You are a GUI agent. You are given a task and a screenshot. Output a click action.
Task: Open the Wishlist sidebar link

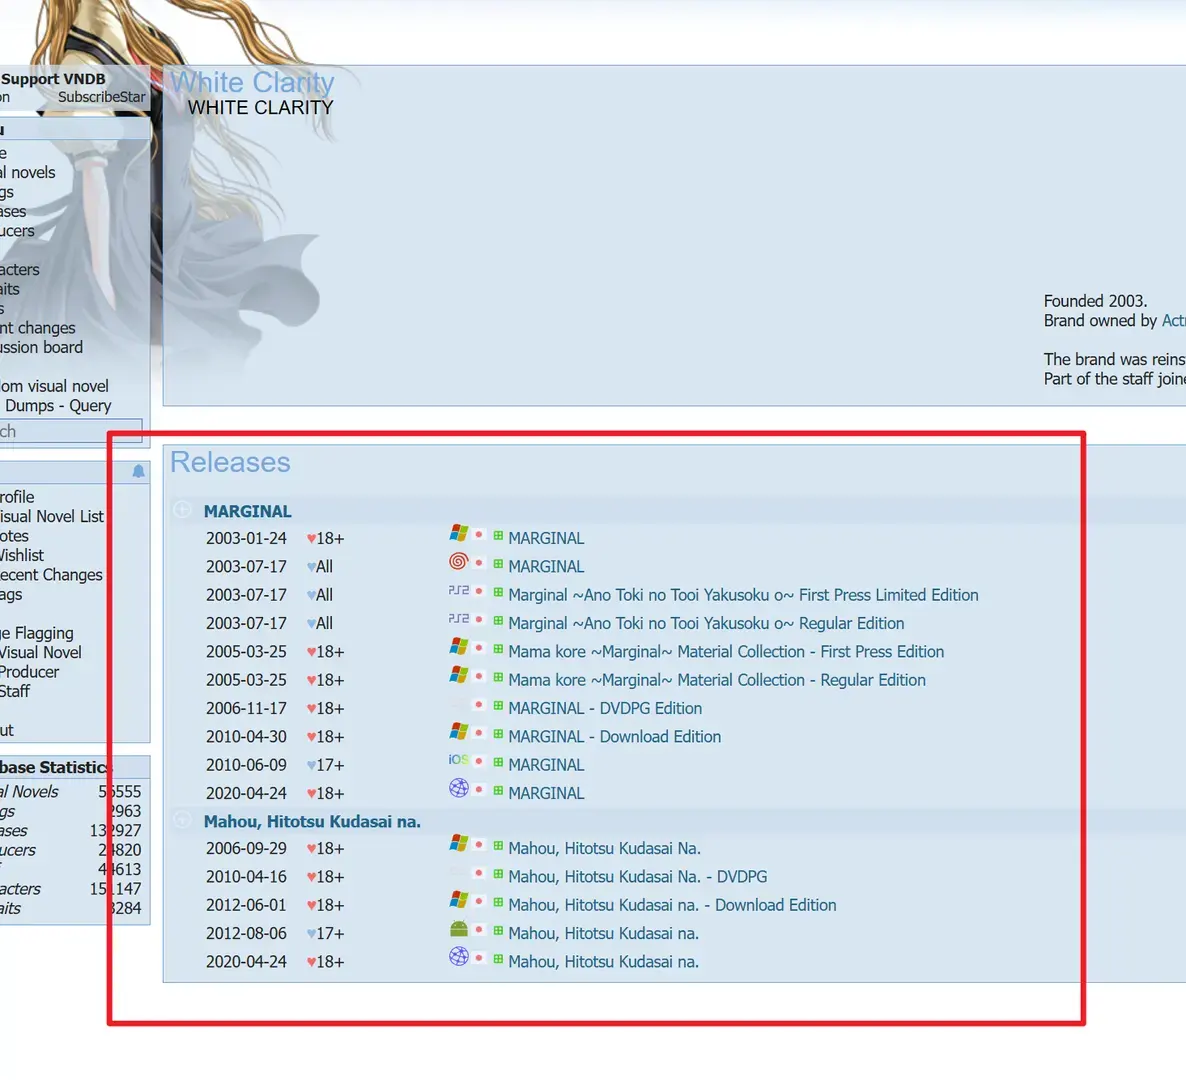22,555
